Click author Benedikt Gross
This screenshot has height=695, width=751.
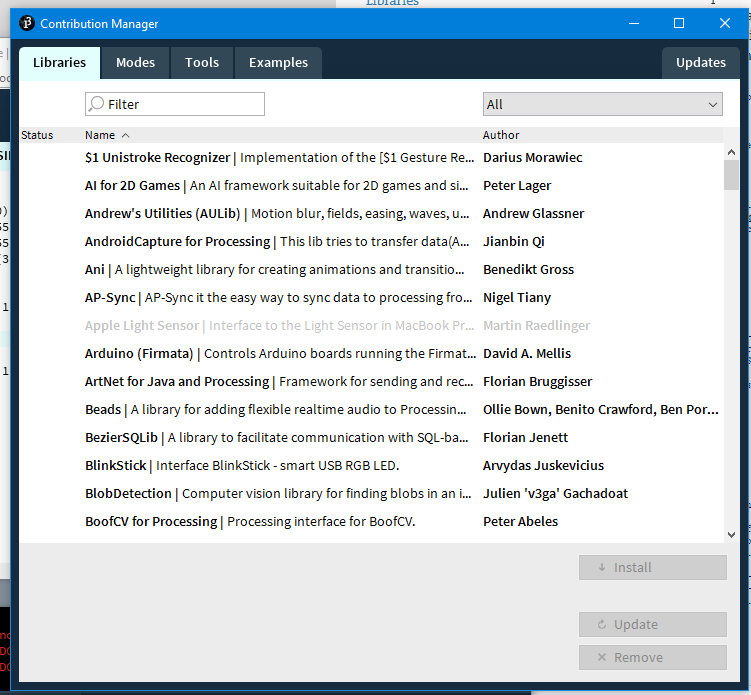(x=528, y=270)
